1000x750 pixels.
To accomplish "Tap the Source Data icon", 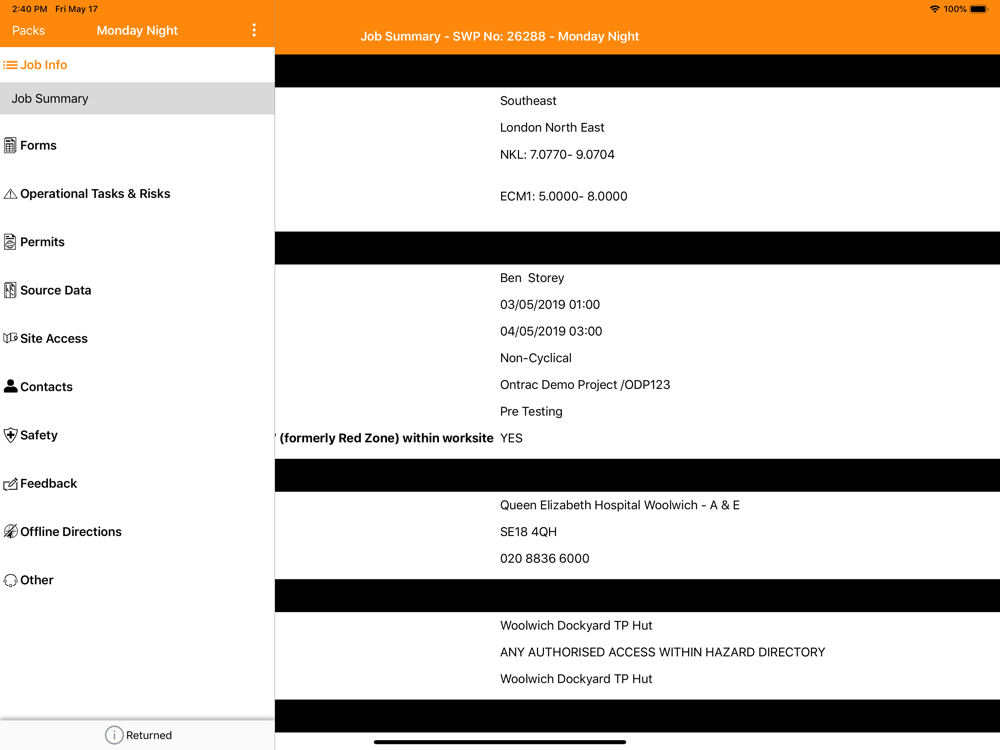I will (x=10, y=290).
